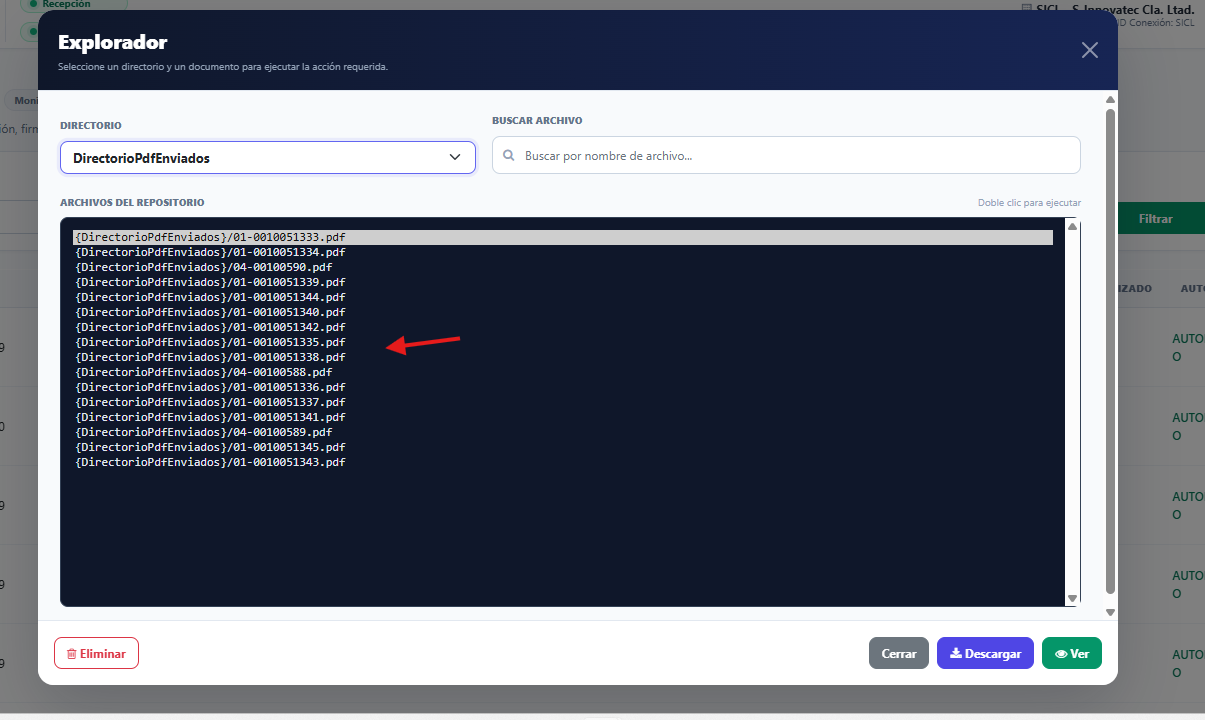Select file 01-0010051334.pdf
The width and height of the screenshot is (1205, 720).
(x=563, y=252)
